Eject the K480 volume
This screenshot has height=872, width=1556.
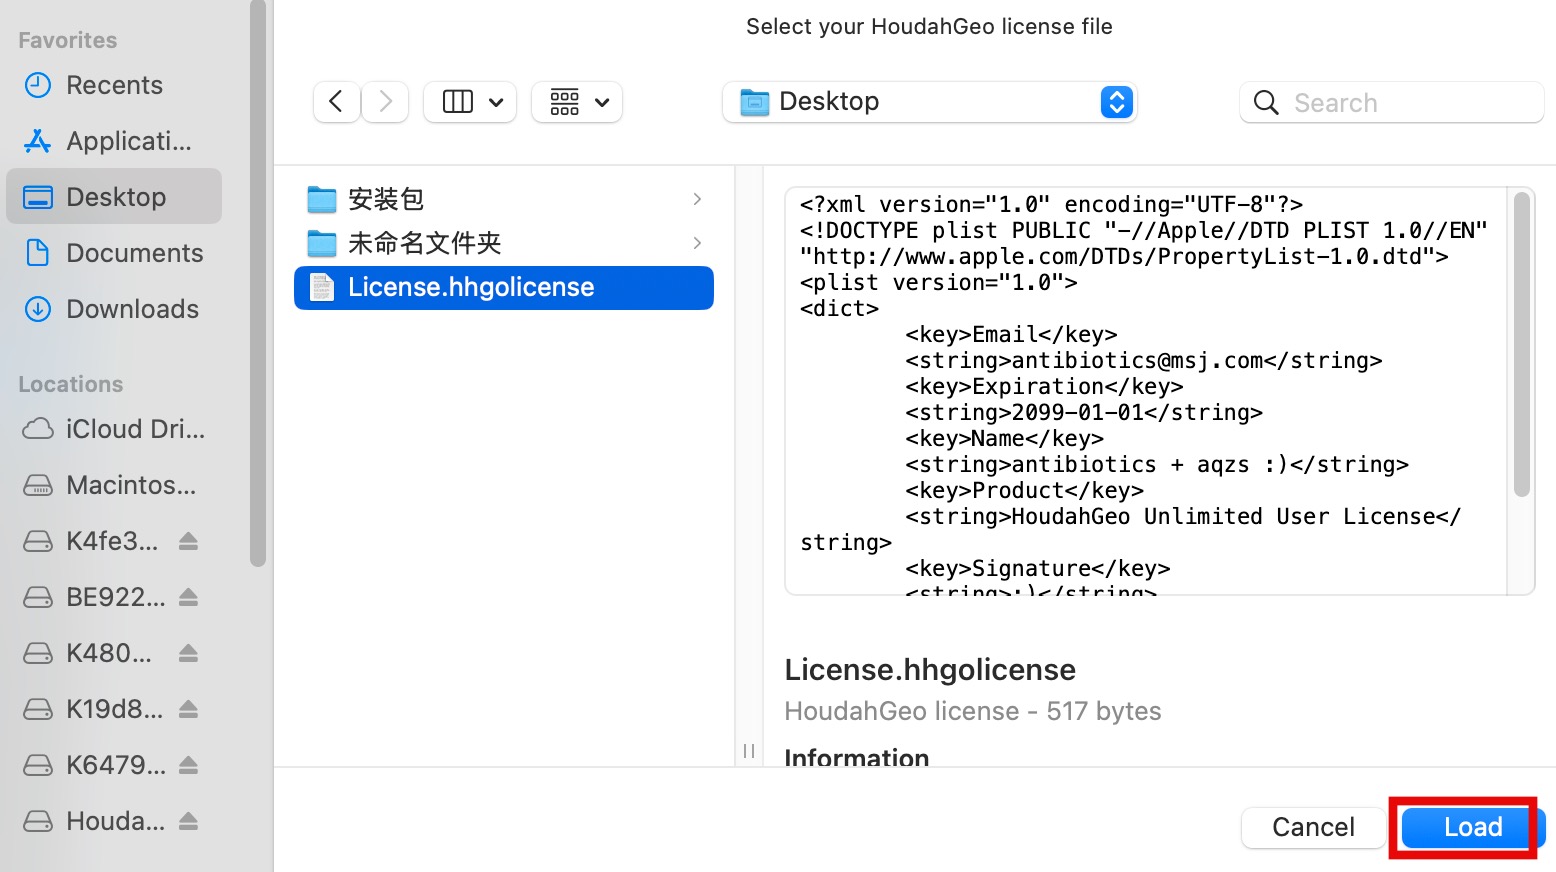(188, 653)
